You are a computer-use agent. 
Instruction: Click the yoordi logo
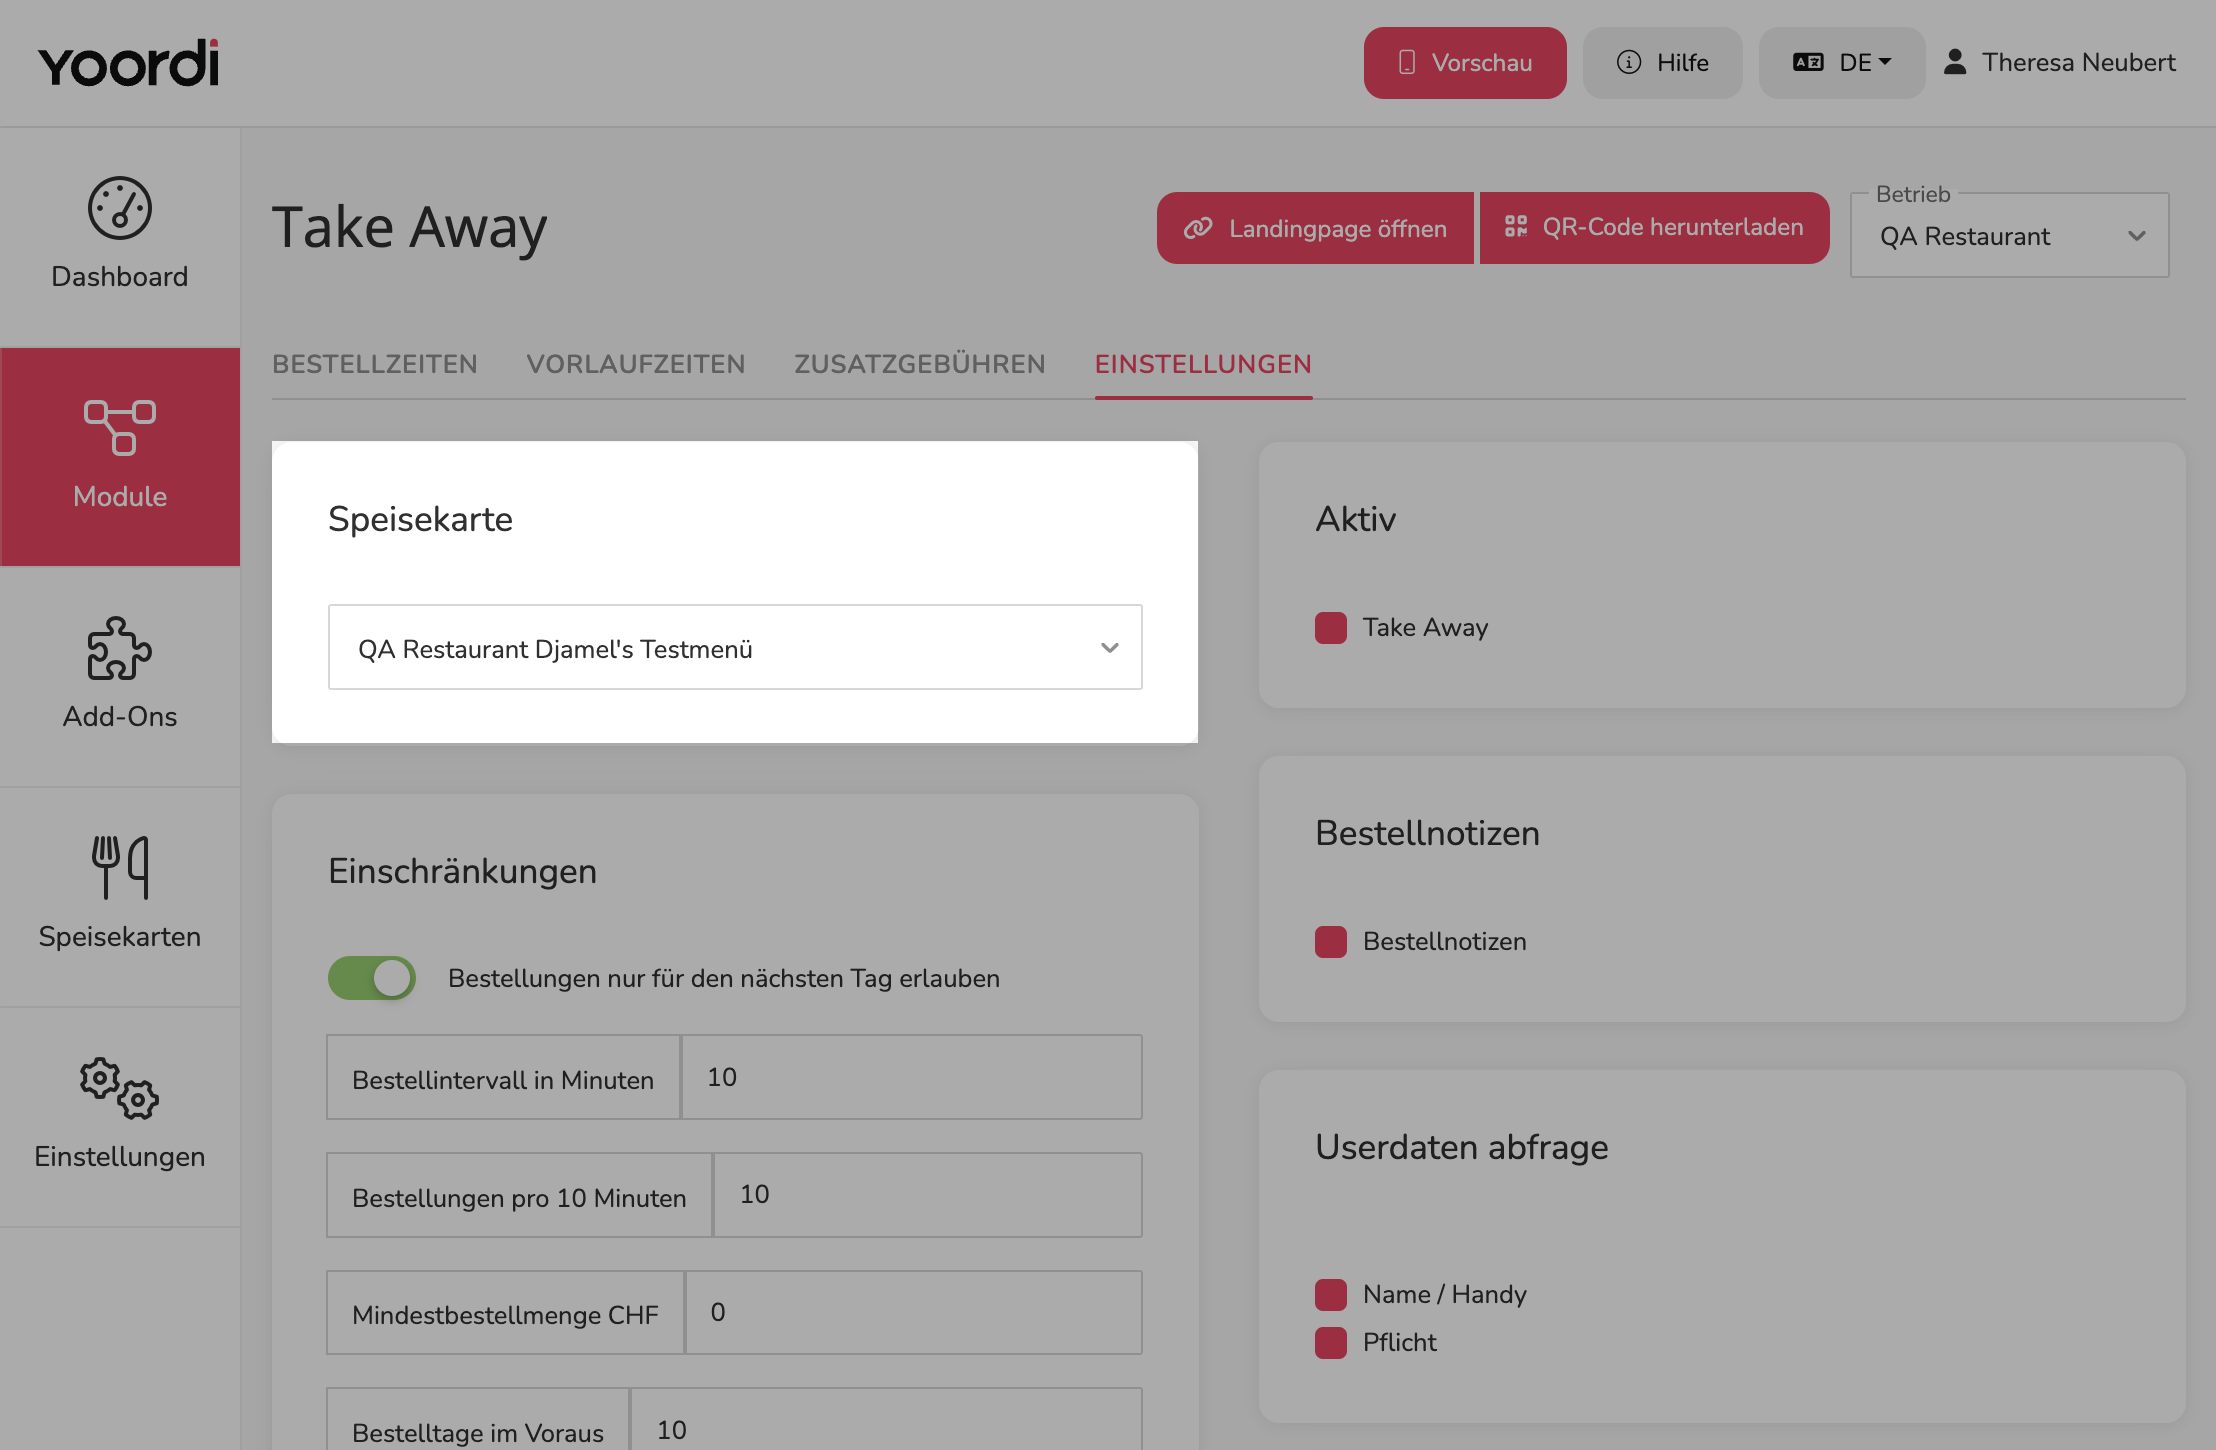(x=128, y=63)
